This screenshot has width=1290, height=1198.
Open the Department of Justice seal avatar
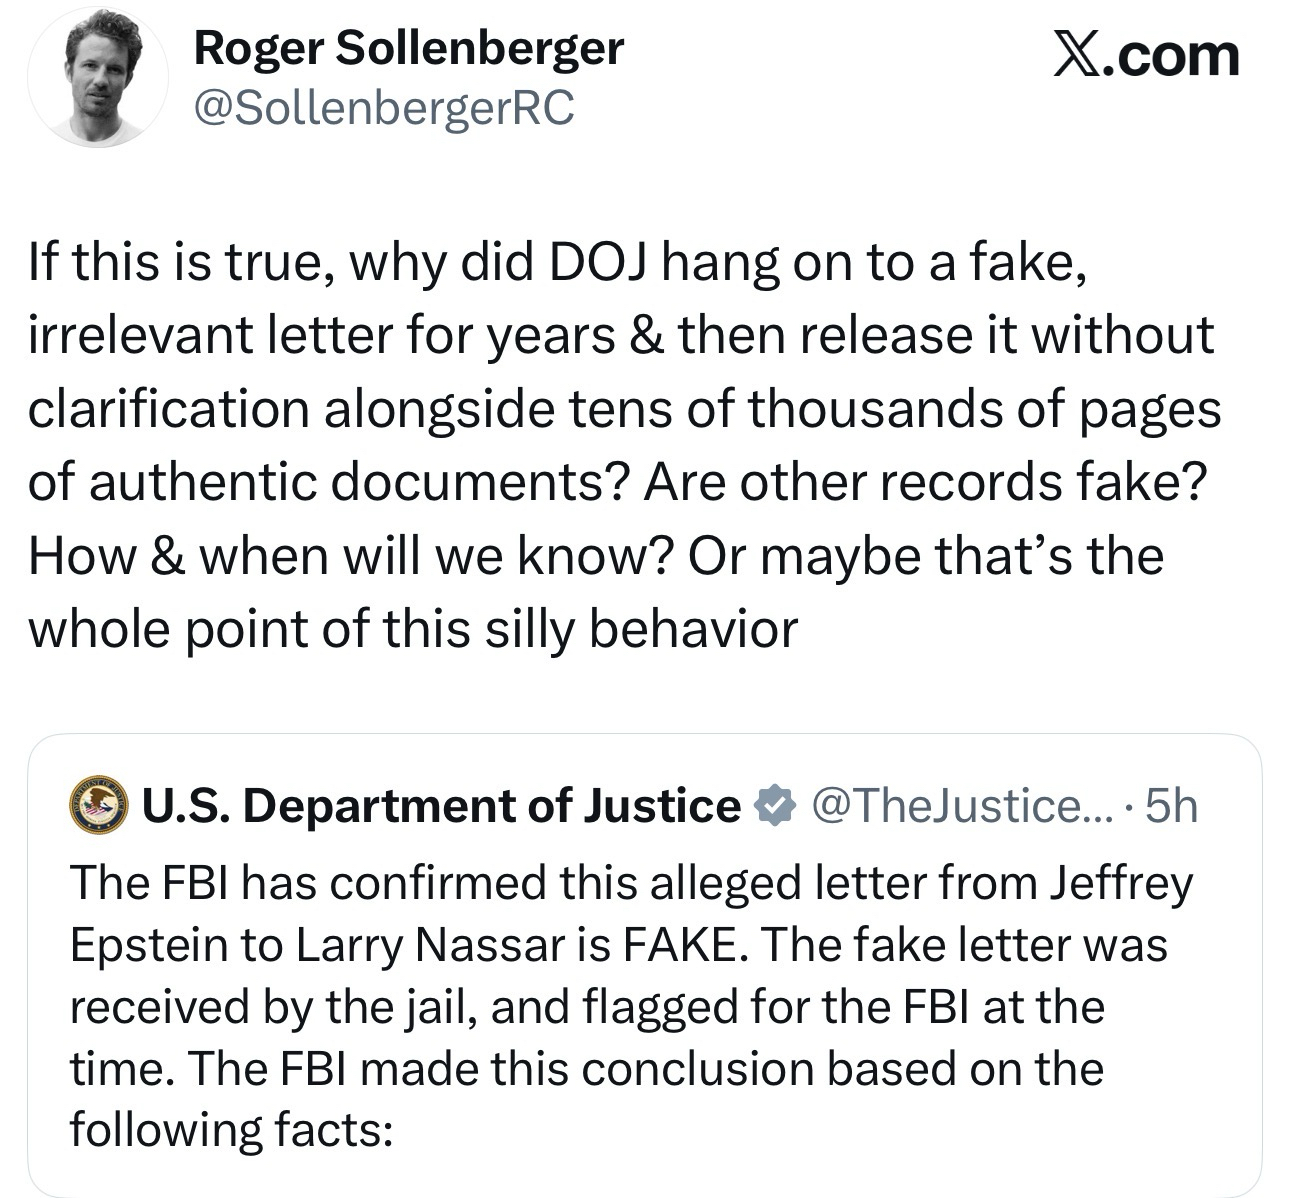(x=98, y=806)
